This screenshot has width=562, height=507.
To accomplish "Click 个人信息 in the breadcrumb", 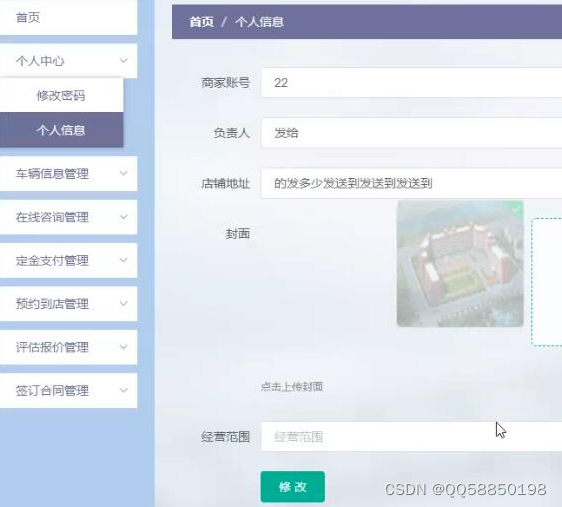I will (259, 22).
